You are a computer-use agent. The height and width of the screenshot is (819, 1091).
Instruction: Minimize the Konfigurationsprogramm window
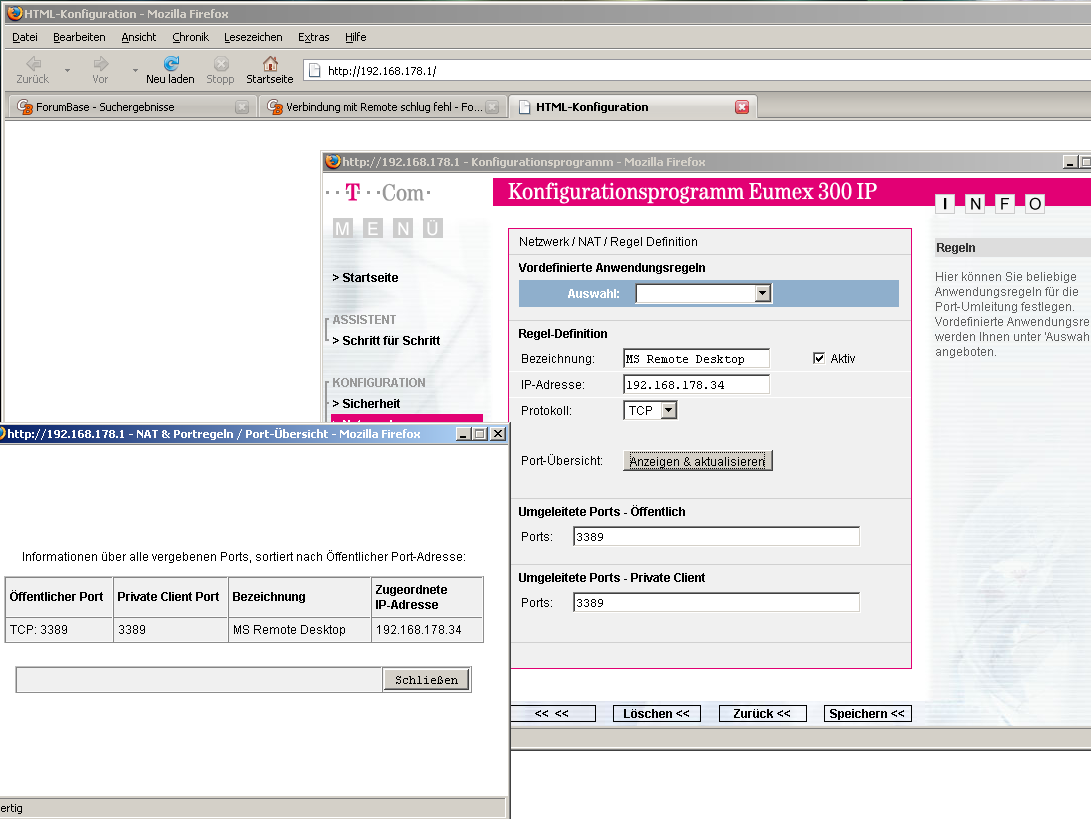pos(1070,162)
